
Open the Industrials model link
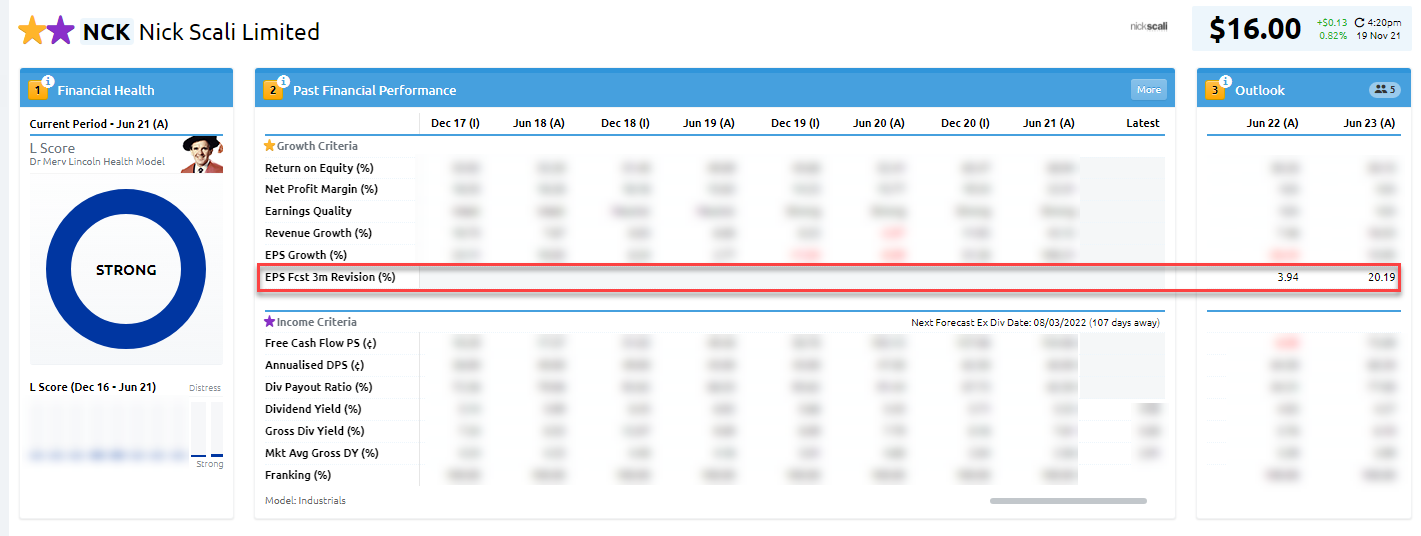pos(322,500)
